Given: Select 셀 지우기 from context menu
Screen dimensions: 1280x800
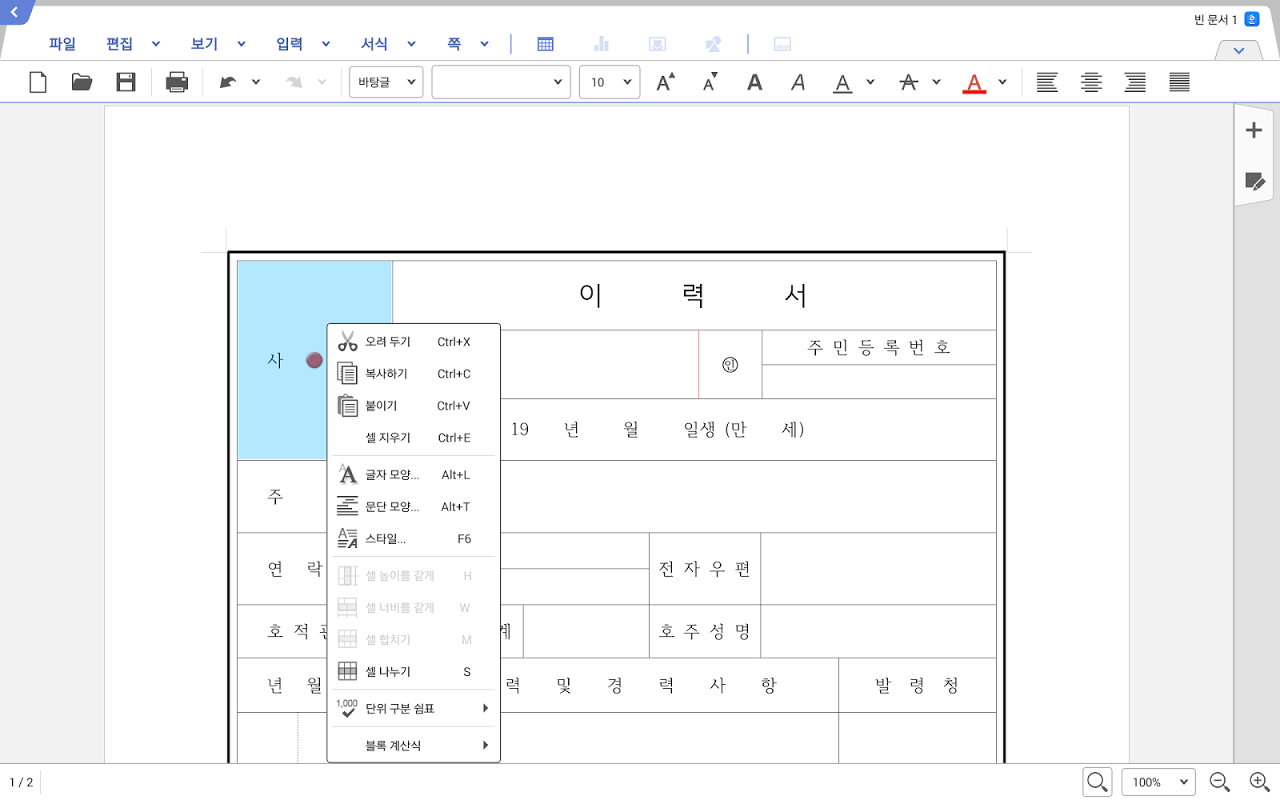Looking at the screenshot, I should [414, 438].
